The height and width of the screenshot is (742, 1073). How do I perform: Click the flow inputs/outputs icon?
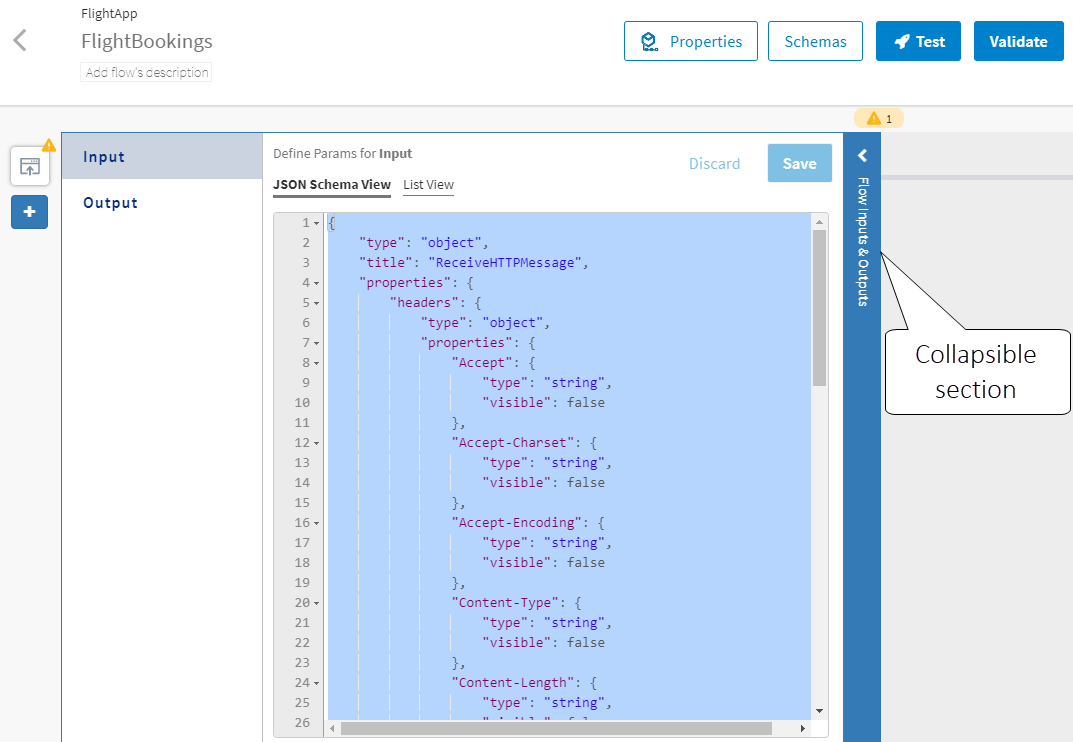[x=30, y=166]
